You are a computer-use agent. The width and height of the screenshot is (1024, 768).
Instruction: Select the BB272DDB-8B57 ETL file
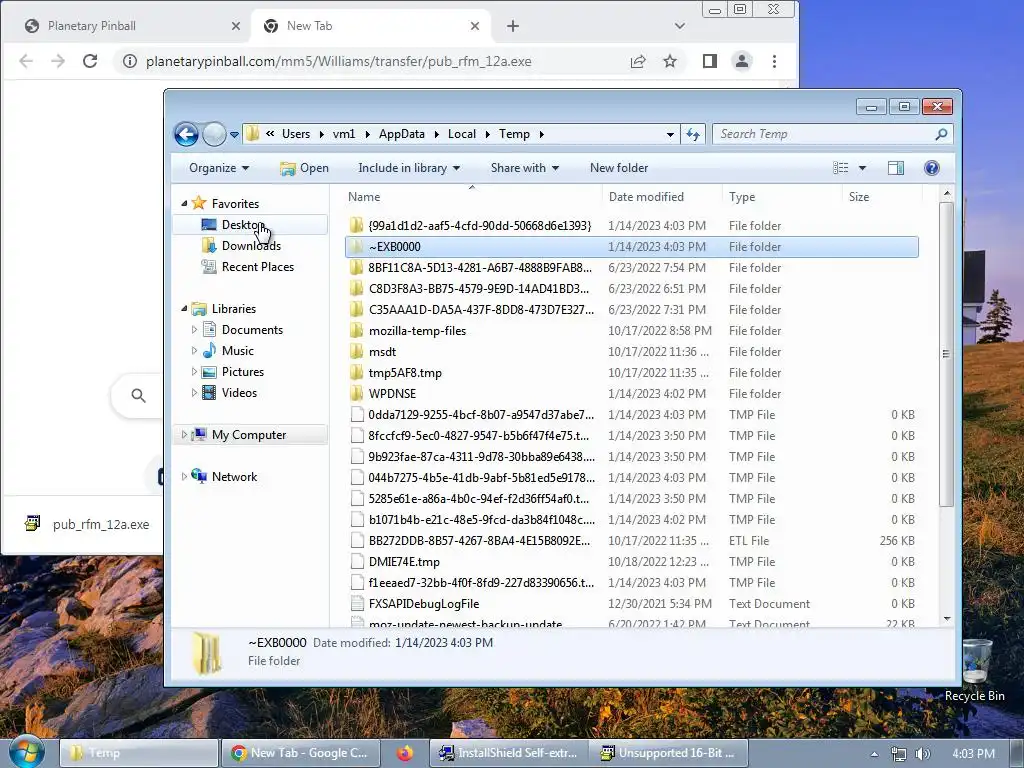[x=632, y=541]
